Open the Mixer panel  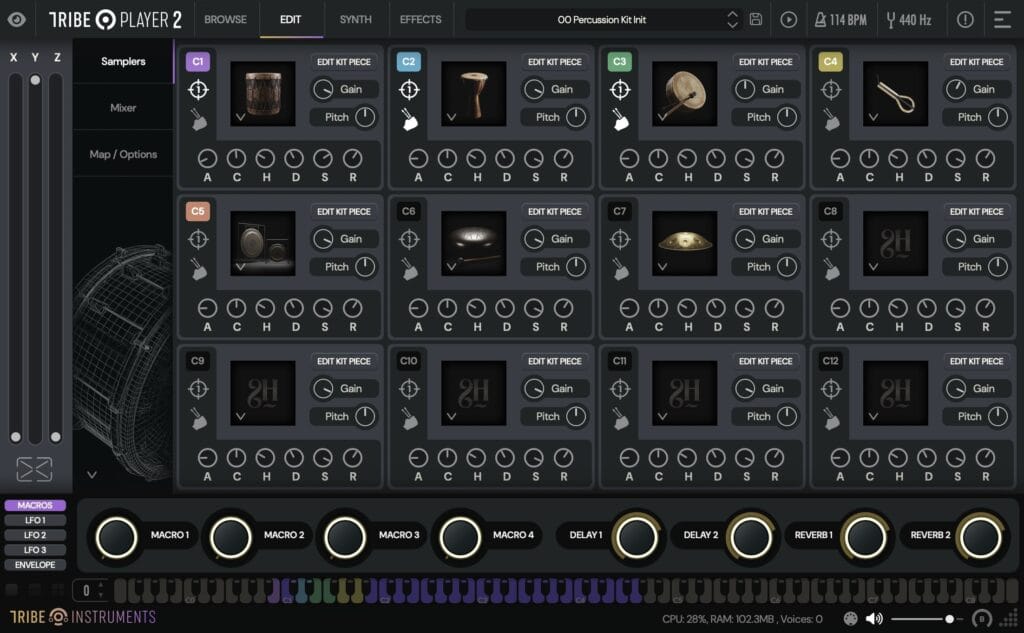click(122, 107)
